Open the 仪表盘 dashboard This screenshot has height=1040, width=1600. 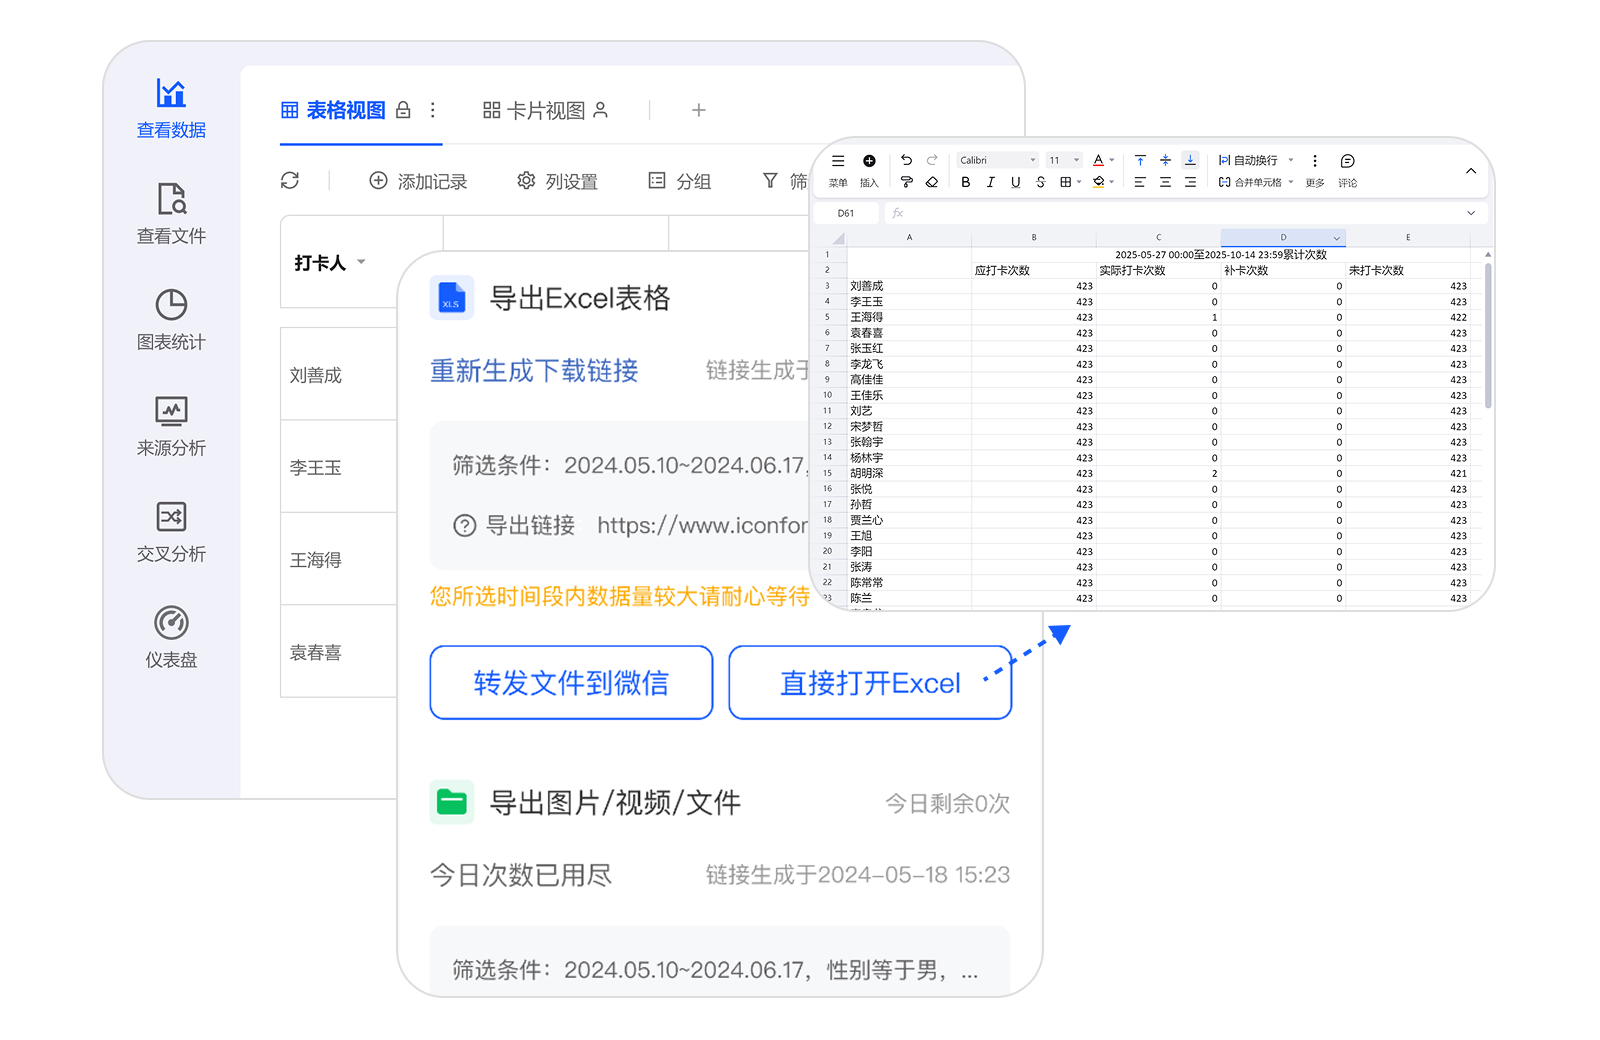tap(171, 637)
